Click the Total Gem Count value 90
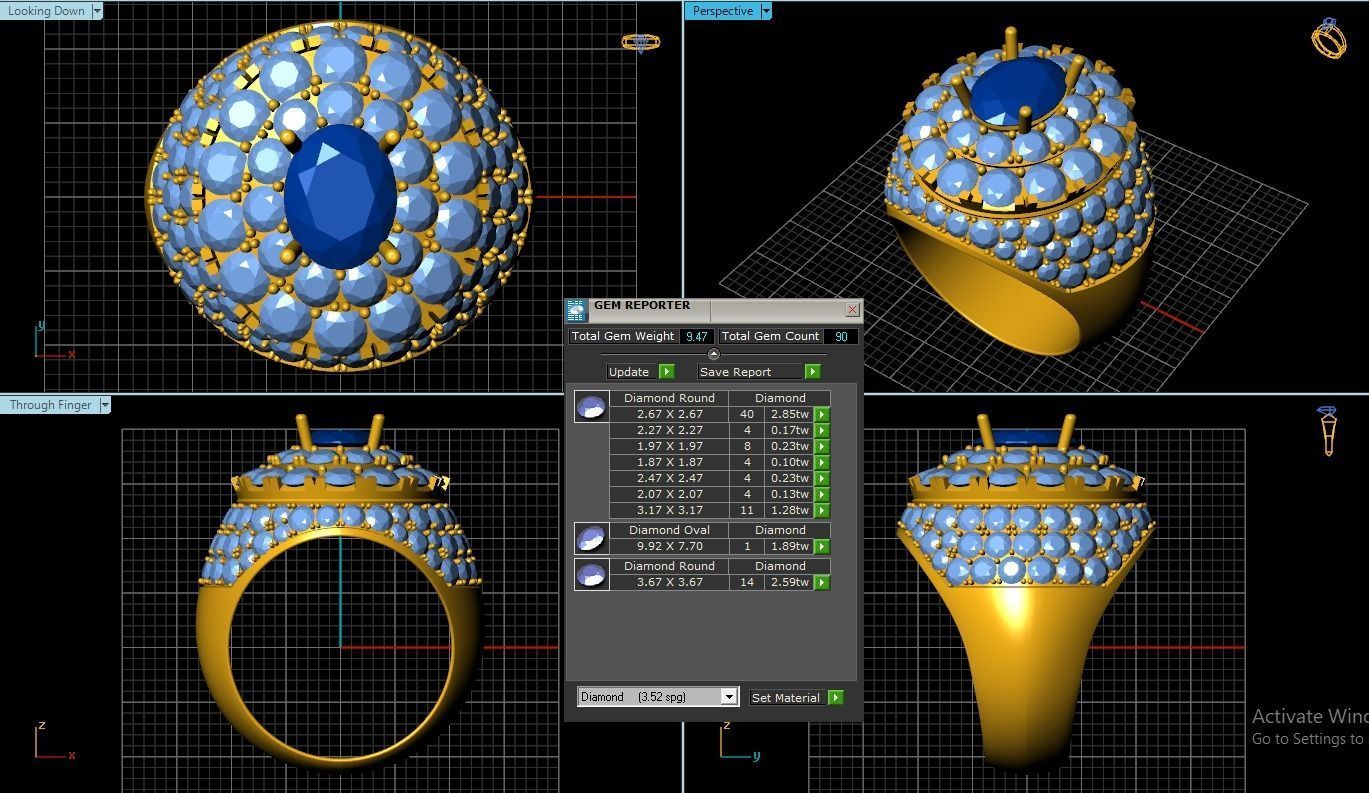This screenshot has width=1369, height=793. coord(841,337)
